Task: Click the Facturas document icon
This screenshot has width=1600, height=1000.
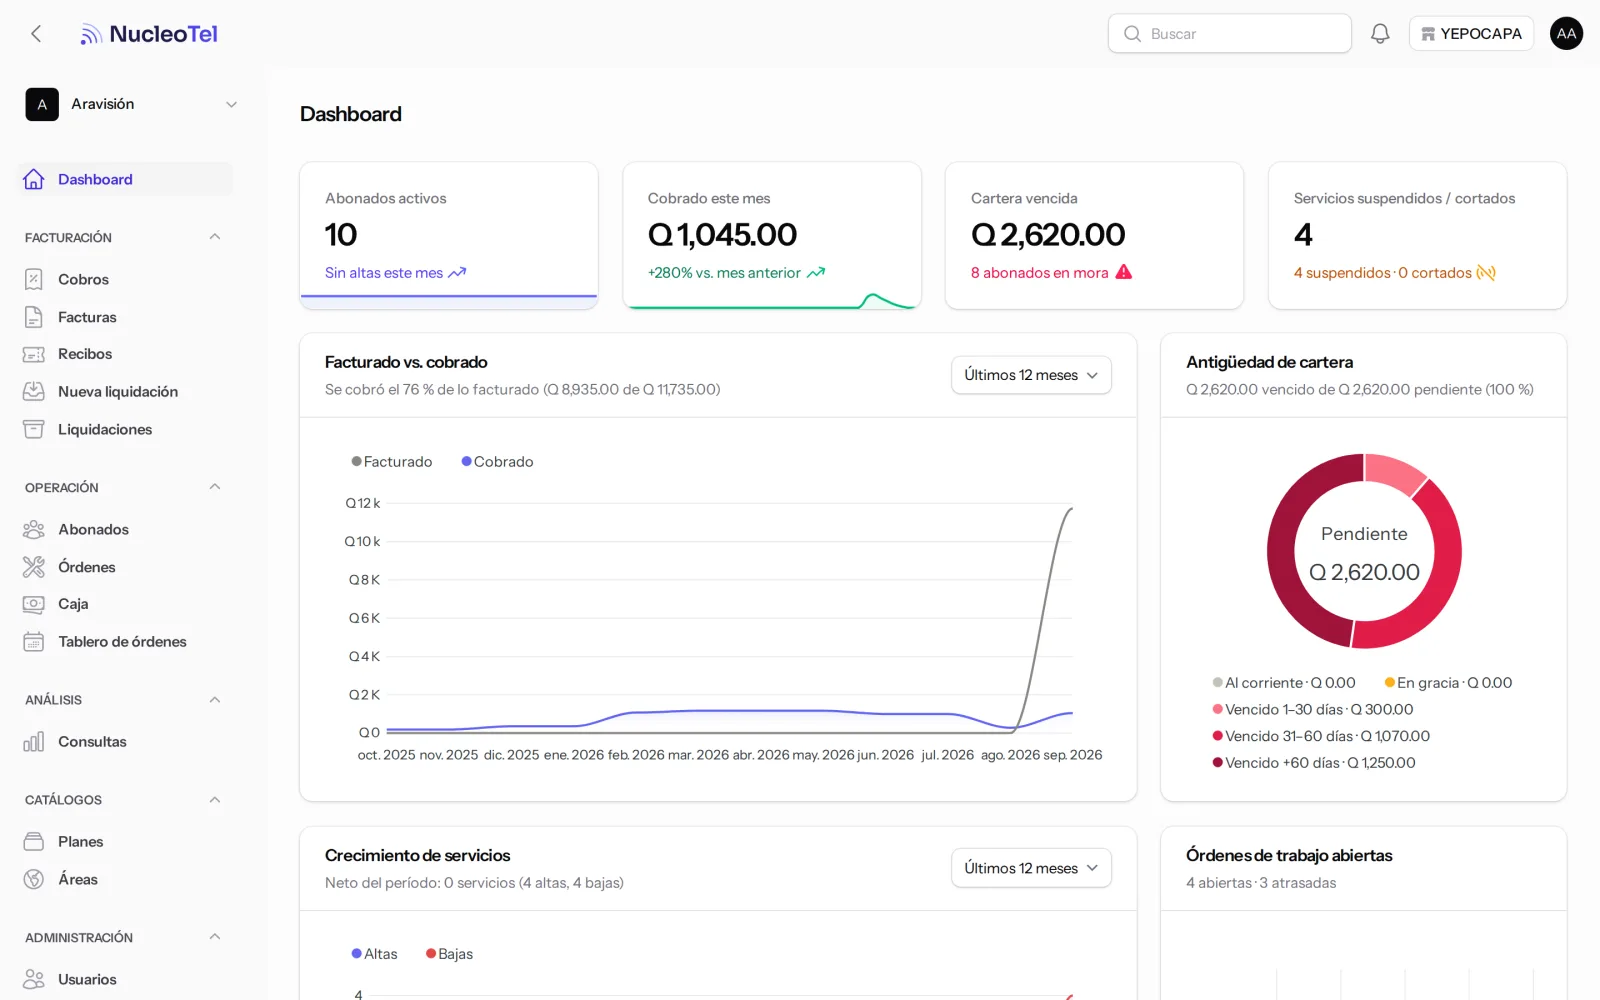Action: [34, 317]
